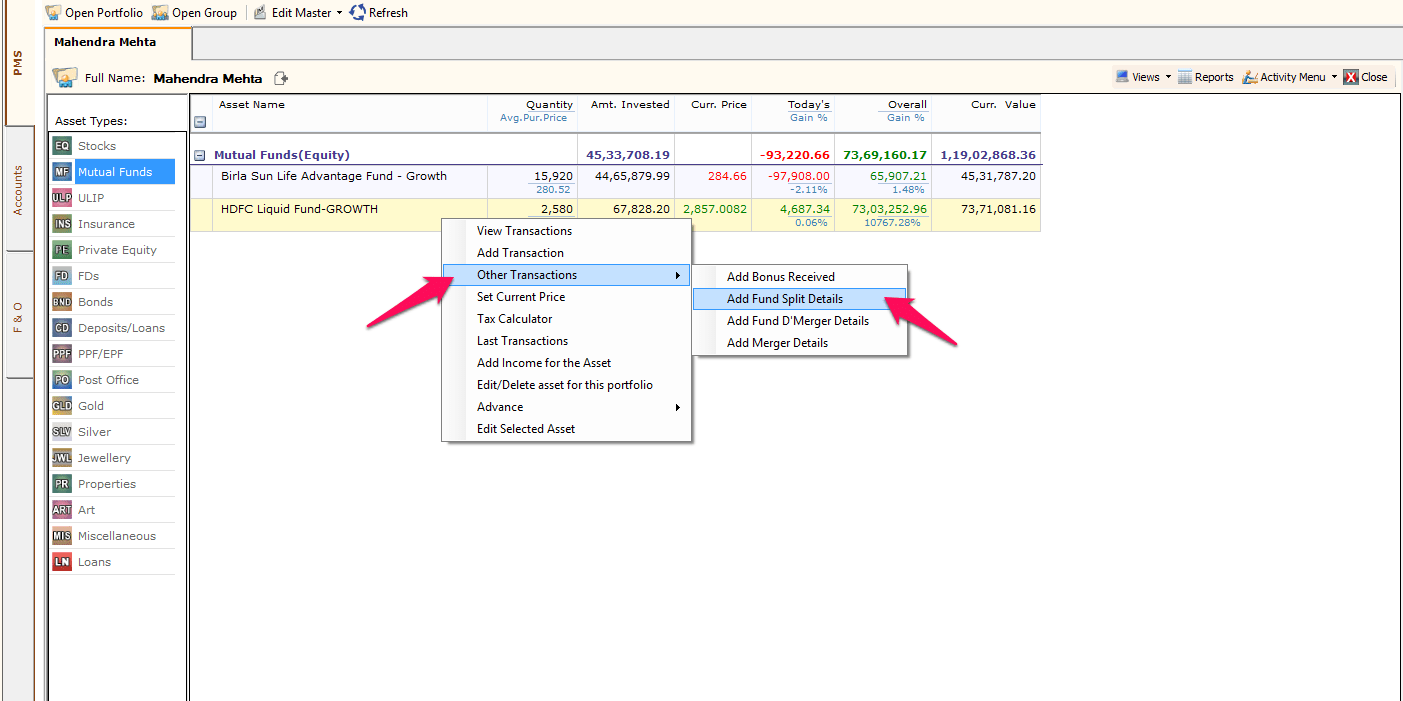Select Birla Sun Life Advantage Fund - Growth row
The width and height of the screenshot is (1403, 701).
[615, 182]
